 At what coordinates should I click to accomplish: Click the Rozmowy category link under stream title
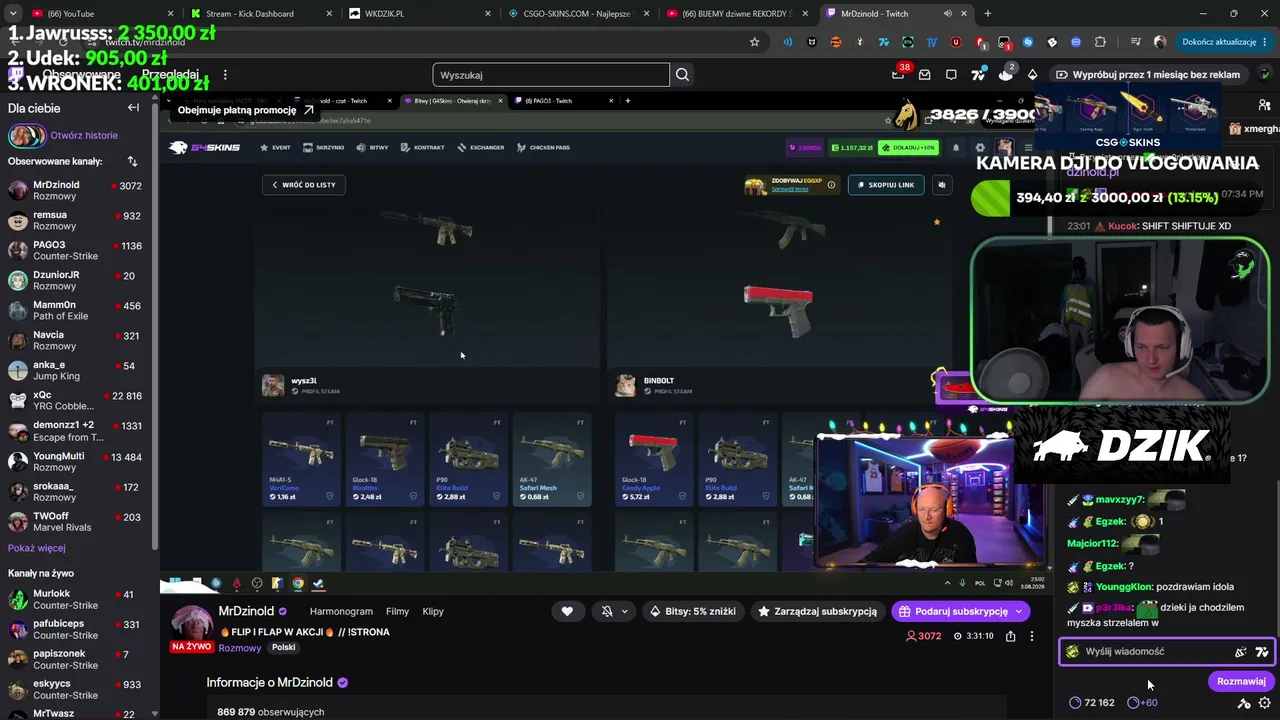tap(240, 648)
